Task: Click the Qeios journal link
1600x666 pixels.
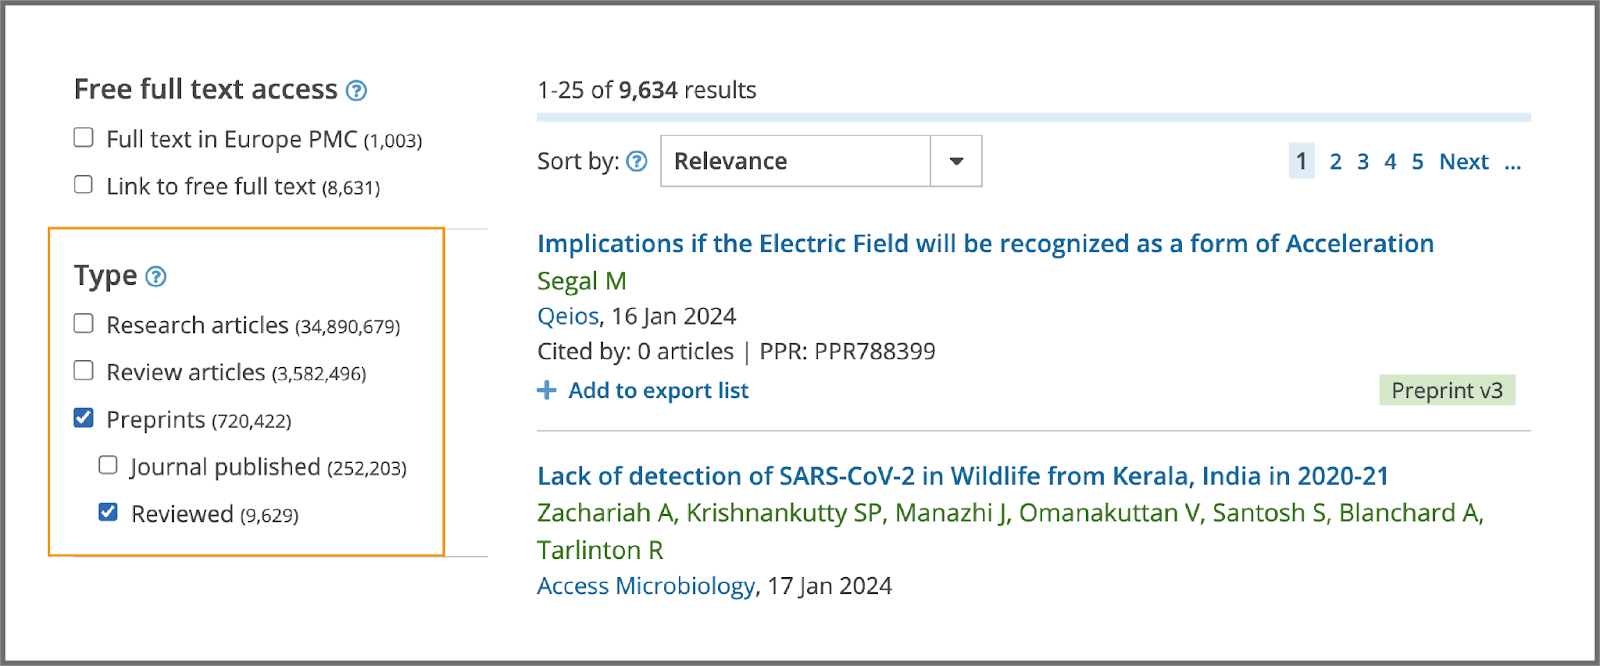Action: click(x=568, y=317)
